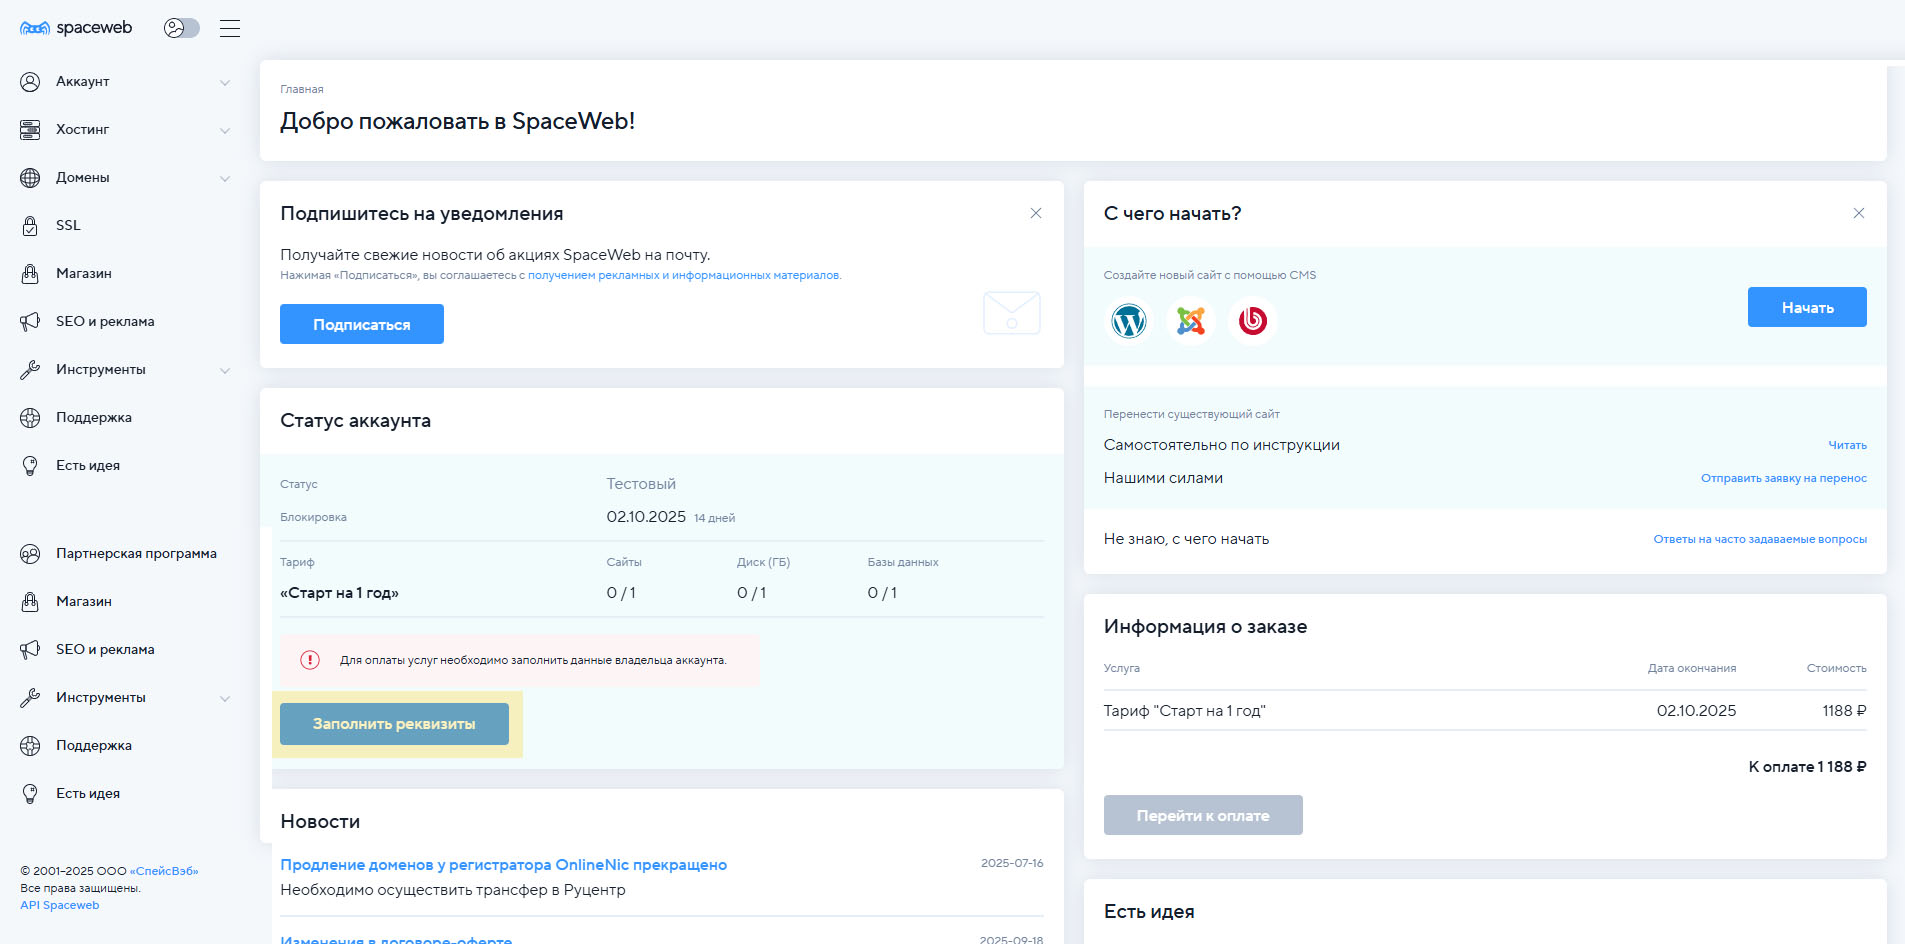Click the WordPress CMS icon

[1128, 321]
